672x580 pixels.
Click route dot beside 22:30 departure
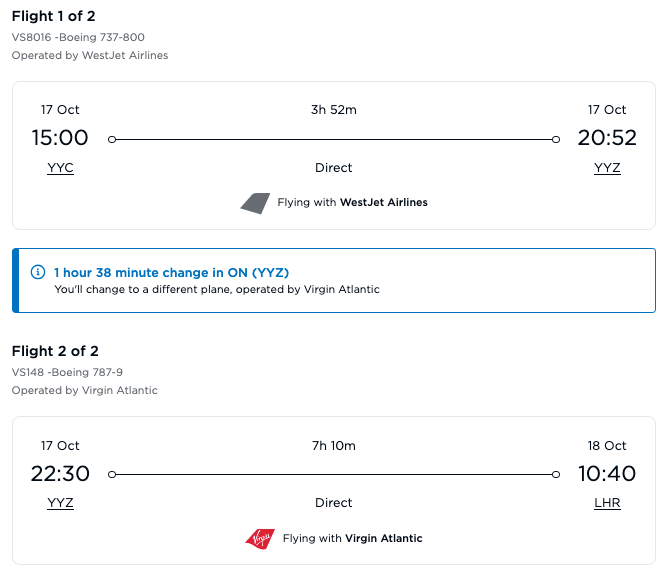pyautogui.click(x=111, y=475)
